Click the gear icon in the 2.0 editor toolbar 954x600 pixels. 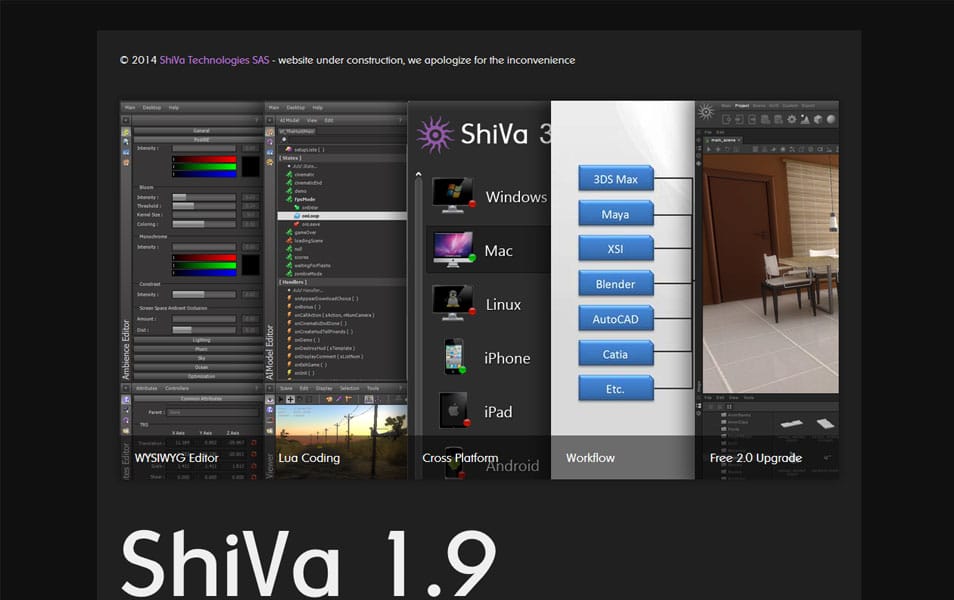point(792,119)
